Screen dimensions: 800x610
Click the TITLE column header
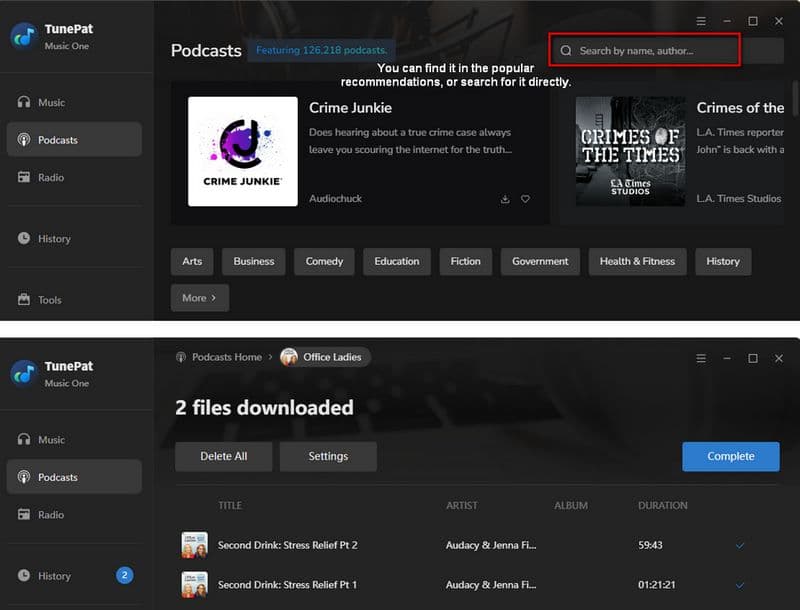[230, 505]
